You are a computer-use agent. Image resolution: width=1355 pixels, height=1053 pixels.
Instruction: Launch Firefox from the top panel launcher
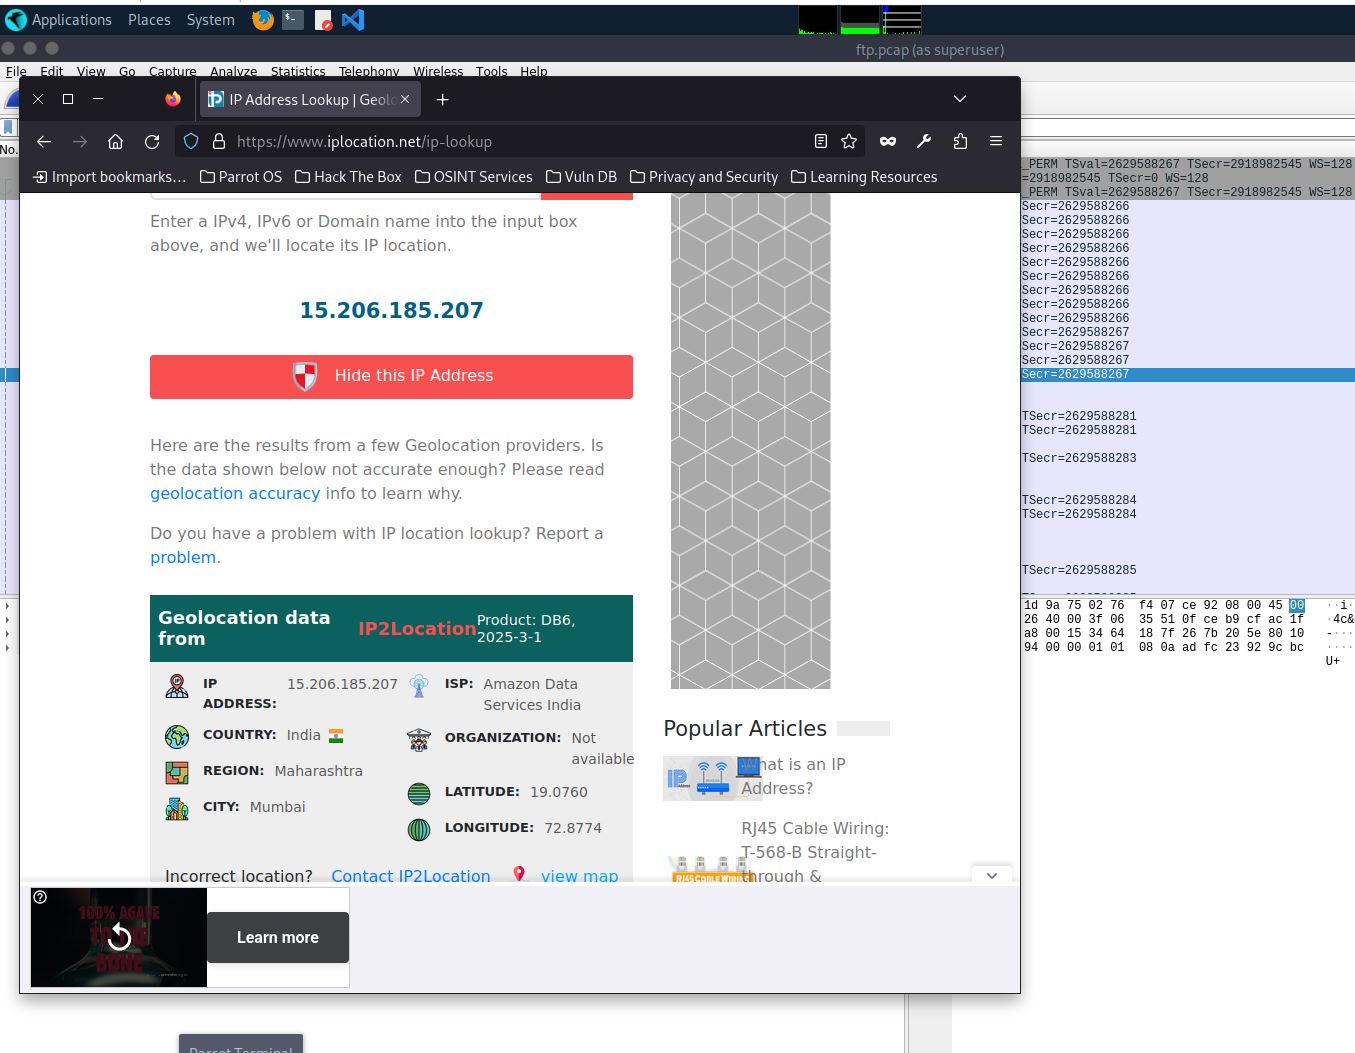(263, 19)
